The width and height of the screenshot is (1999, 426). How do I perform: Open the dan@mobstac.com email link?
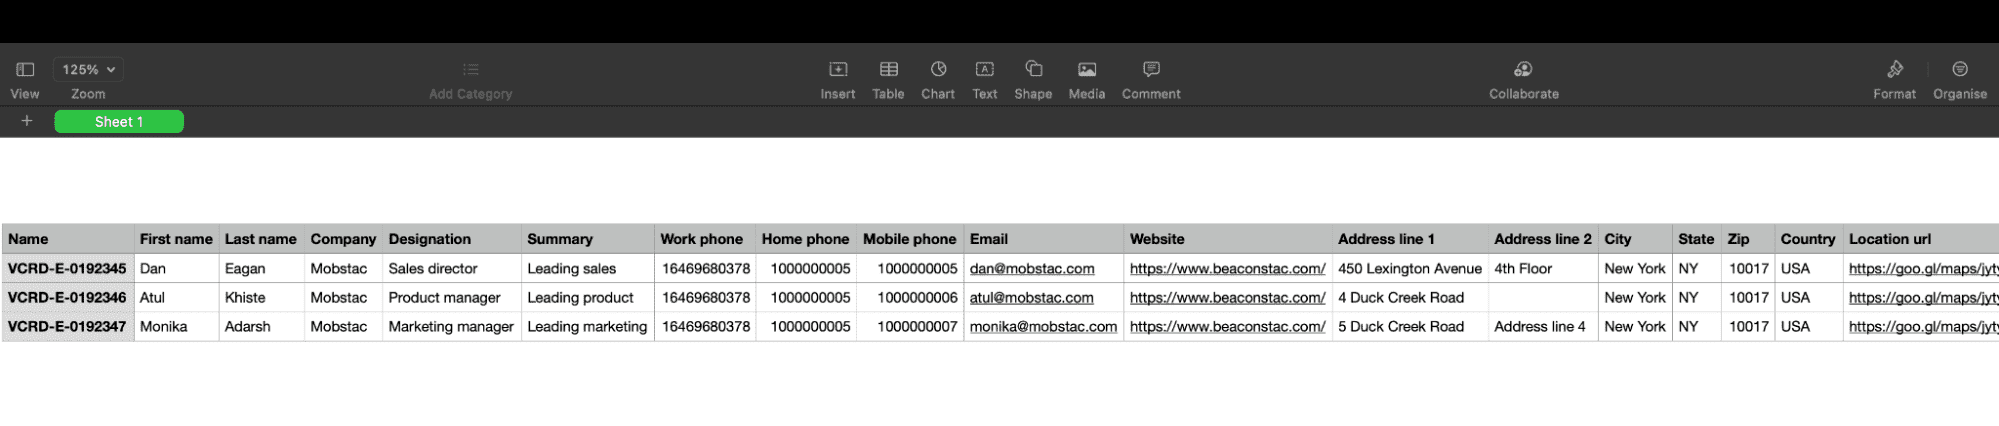coord(1032,269)
